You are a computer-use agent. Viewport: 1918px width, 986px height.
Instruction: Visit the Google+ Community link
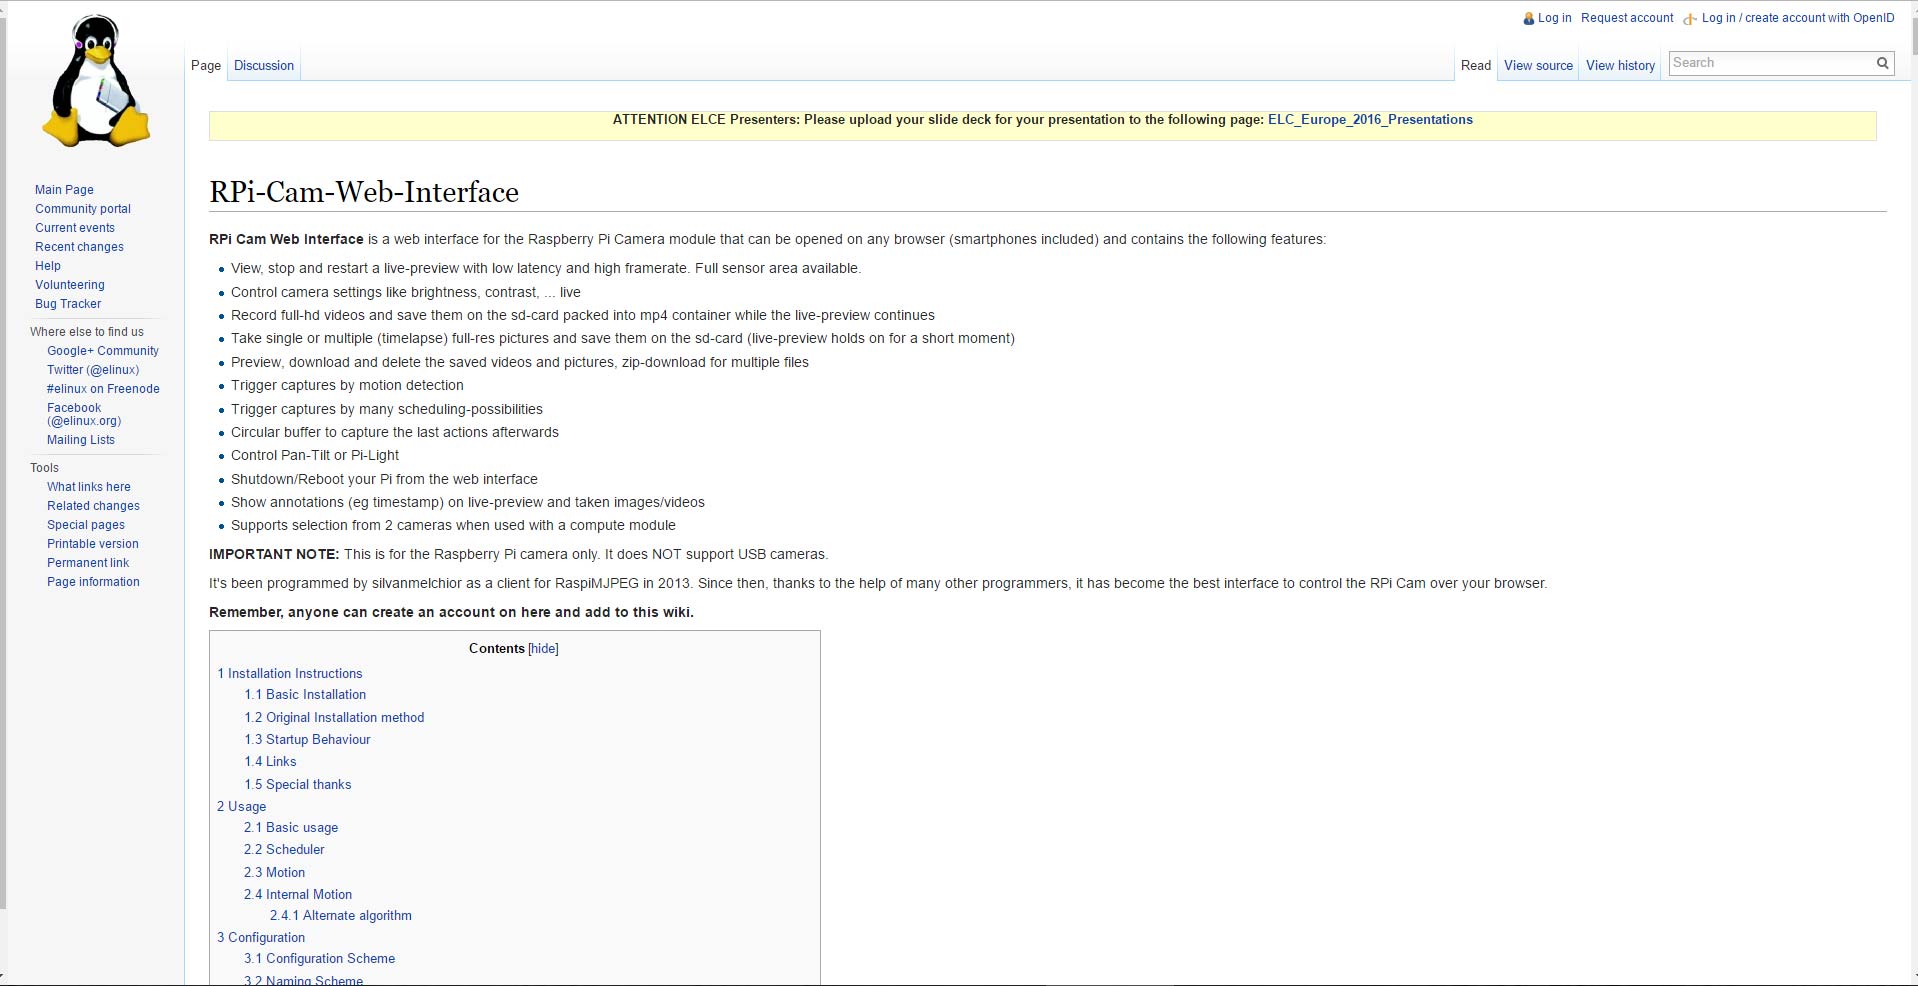click(103, 351)
